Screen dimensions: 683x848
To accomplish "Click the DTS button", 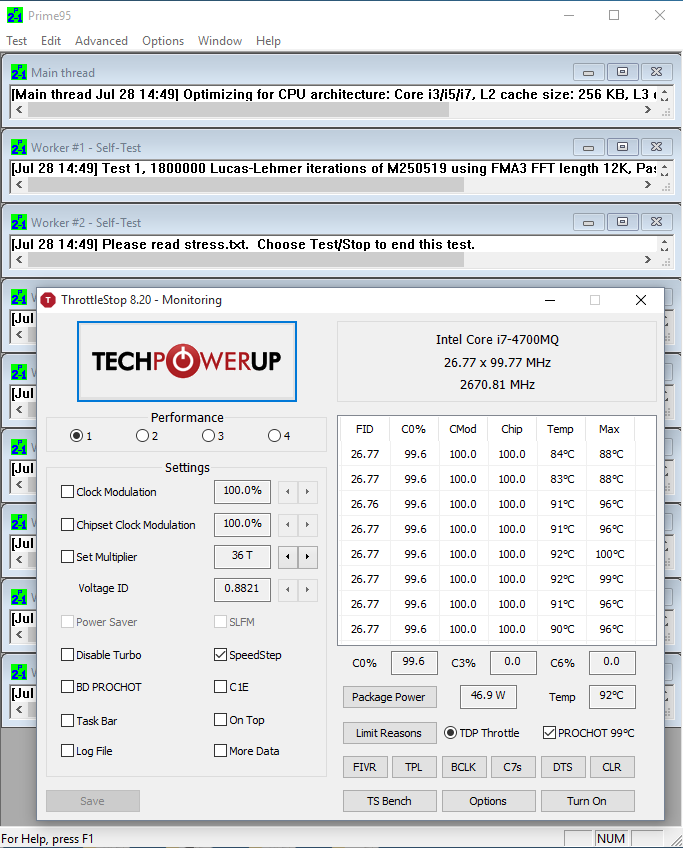I will (562, 767).
